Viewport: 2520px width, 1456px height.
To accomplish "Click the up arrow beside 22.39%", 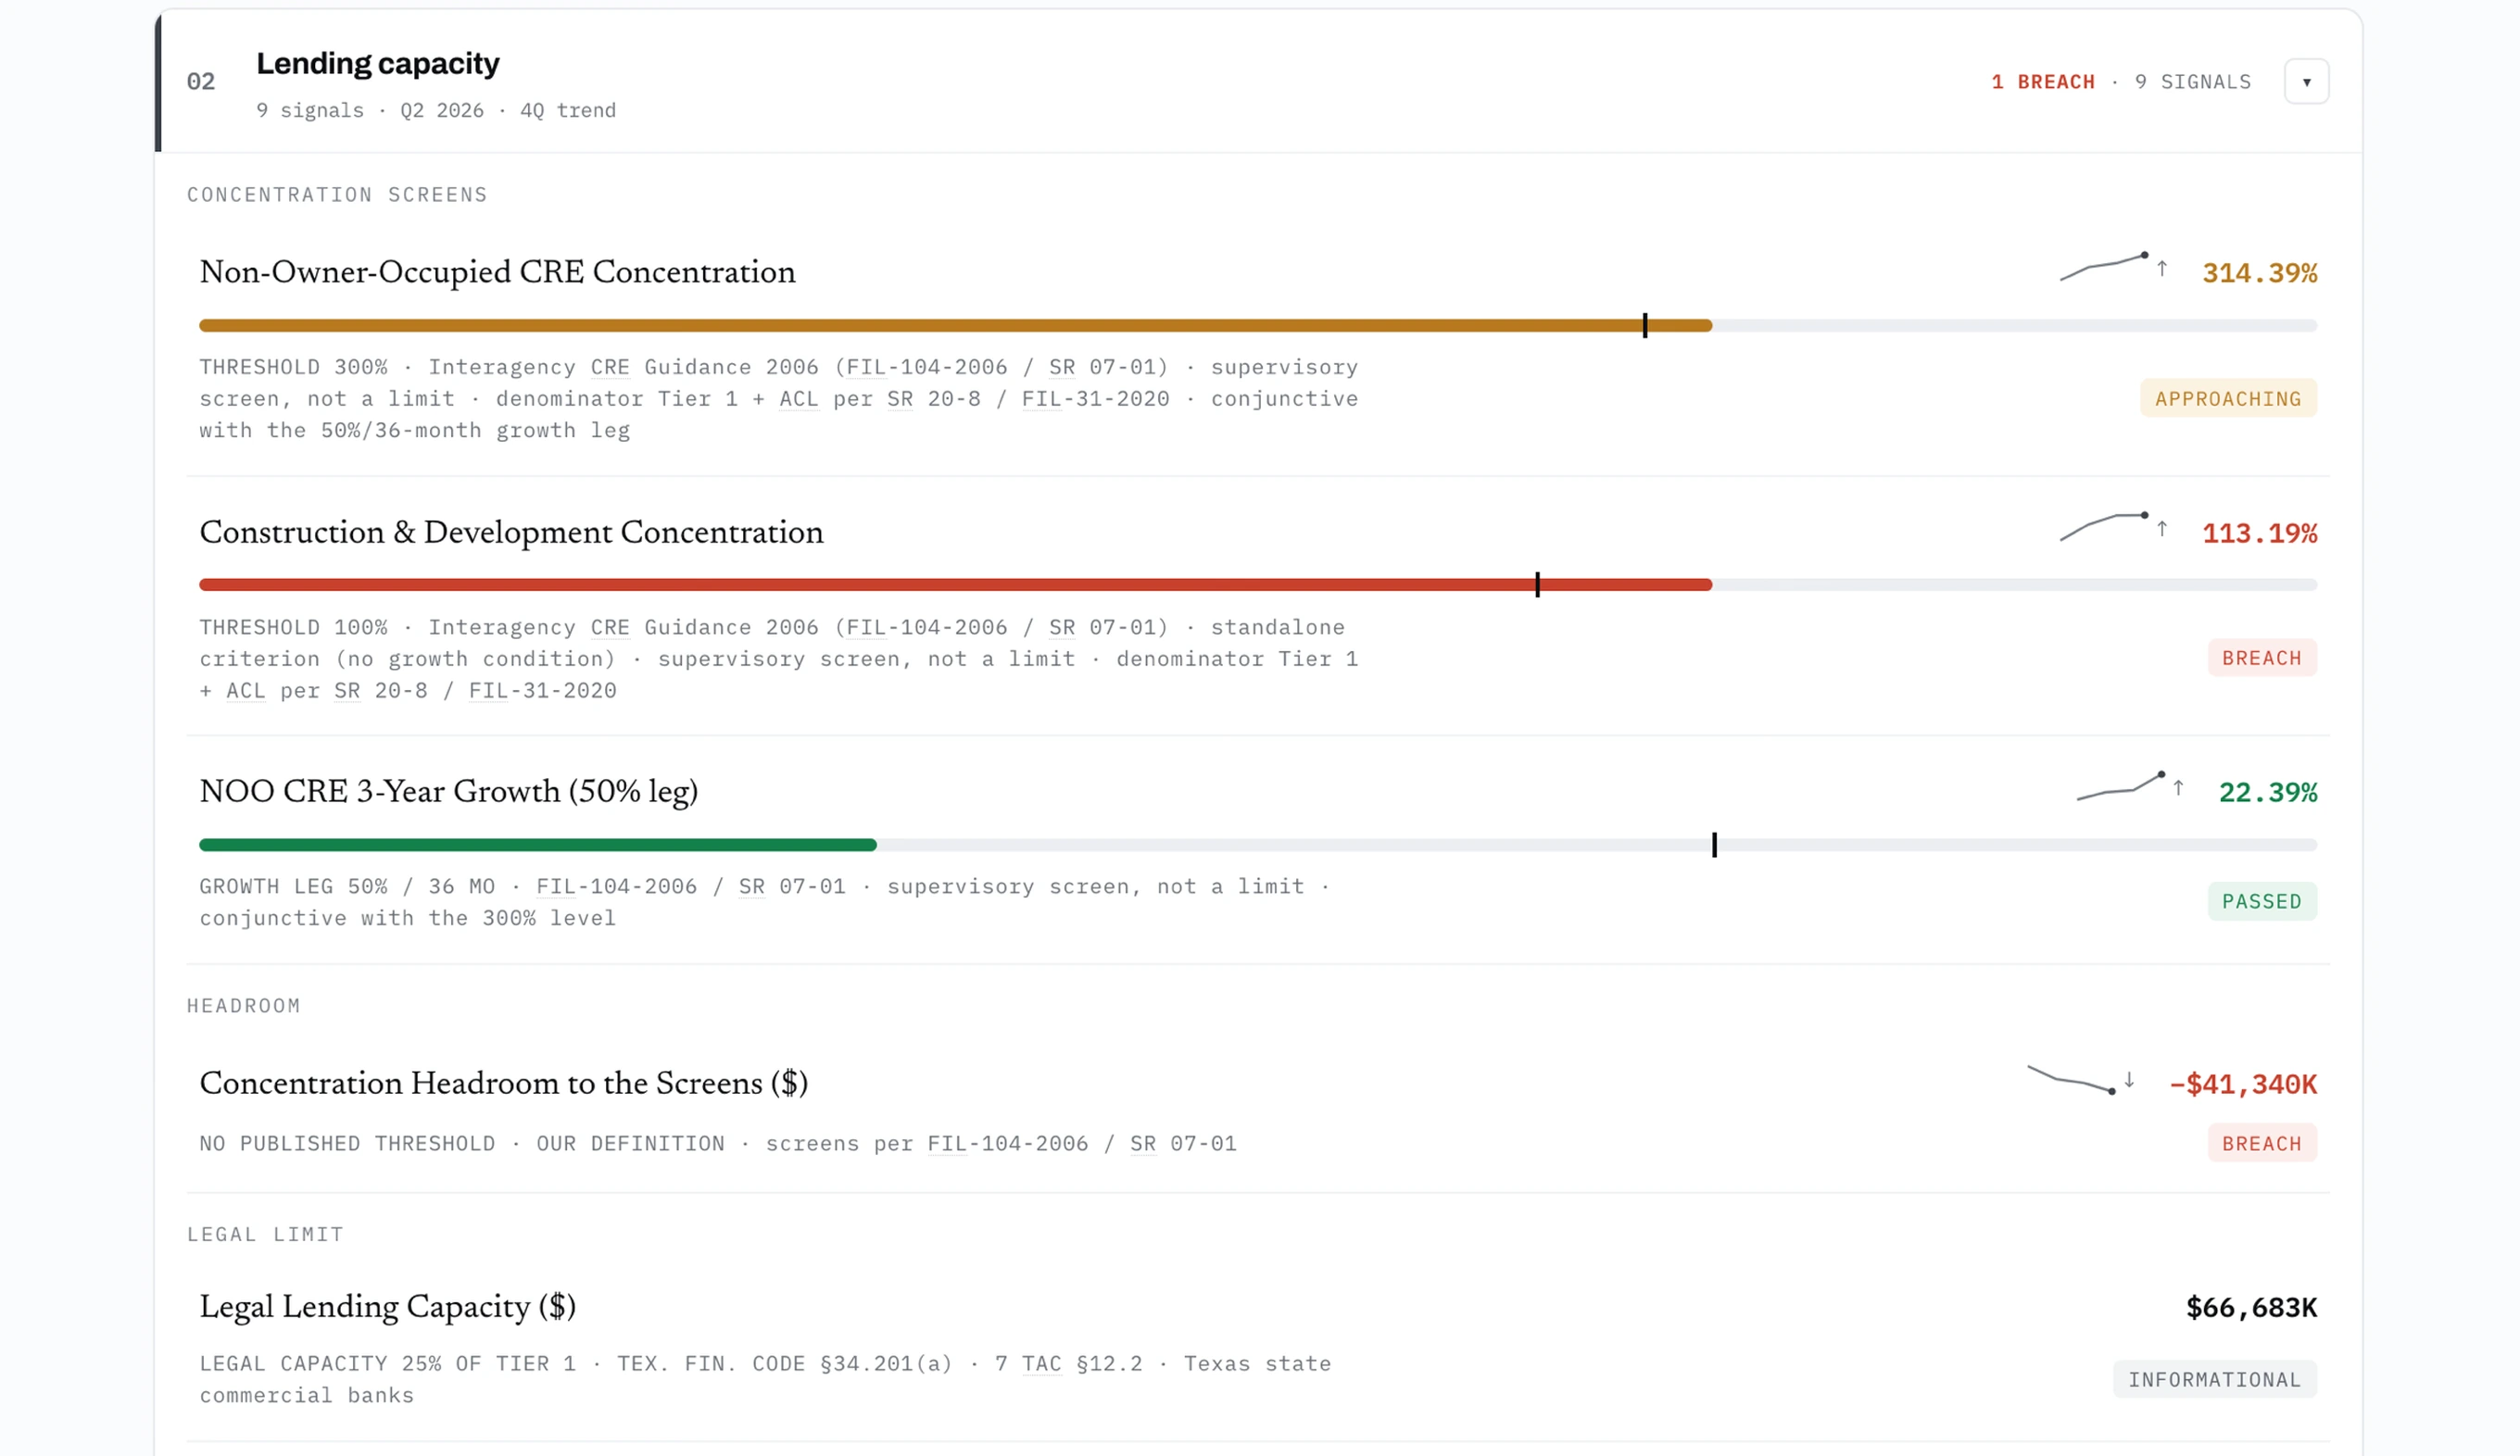I will pyautogui.click(x=2178, y=787).
